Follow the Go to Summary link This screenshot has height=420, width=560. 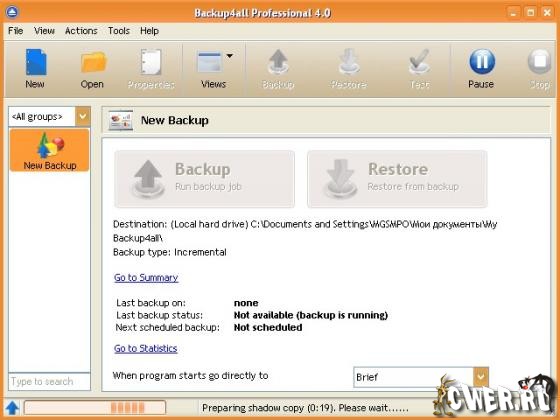click(146, 278)
